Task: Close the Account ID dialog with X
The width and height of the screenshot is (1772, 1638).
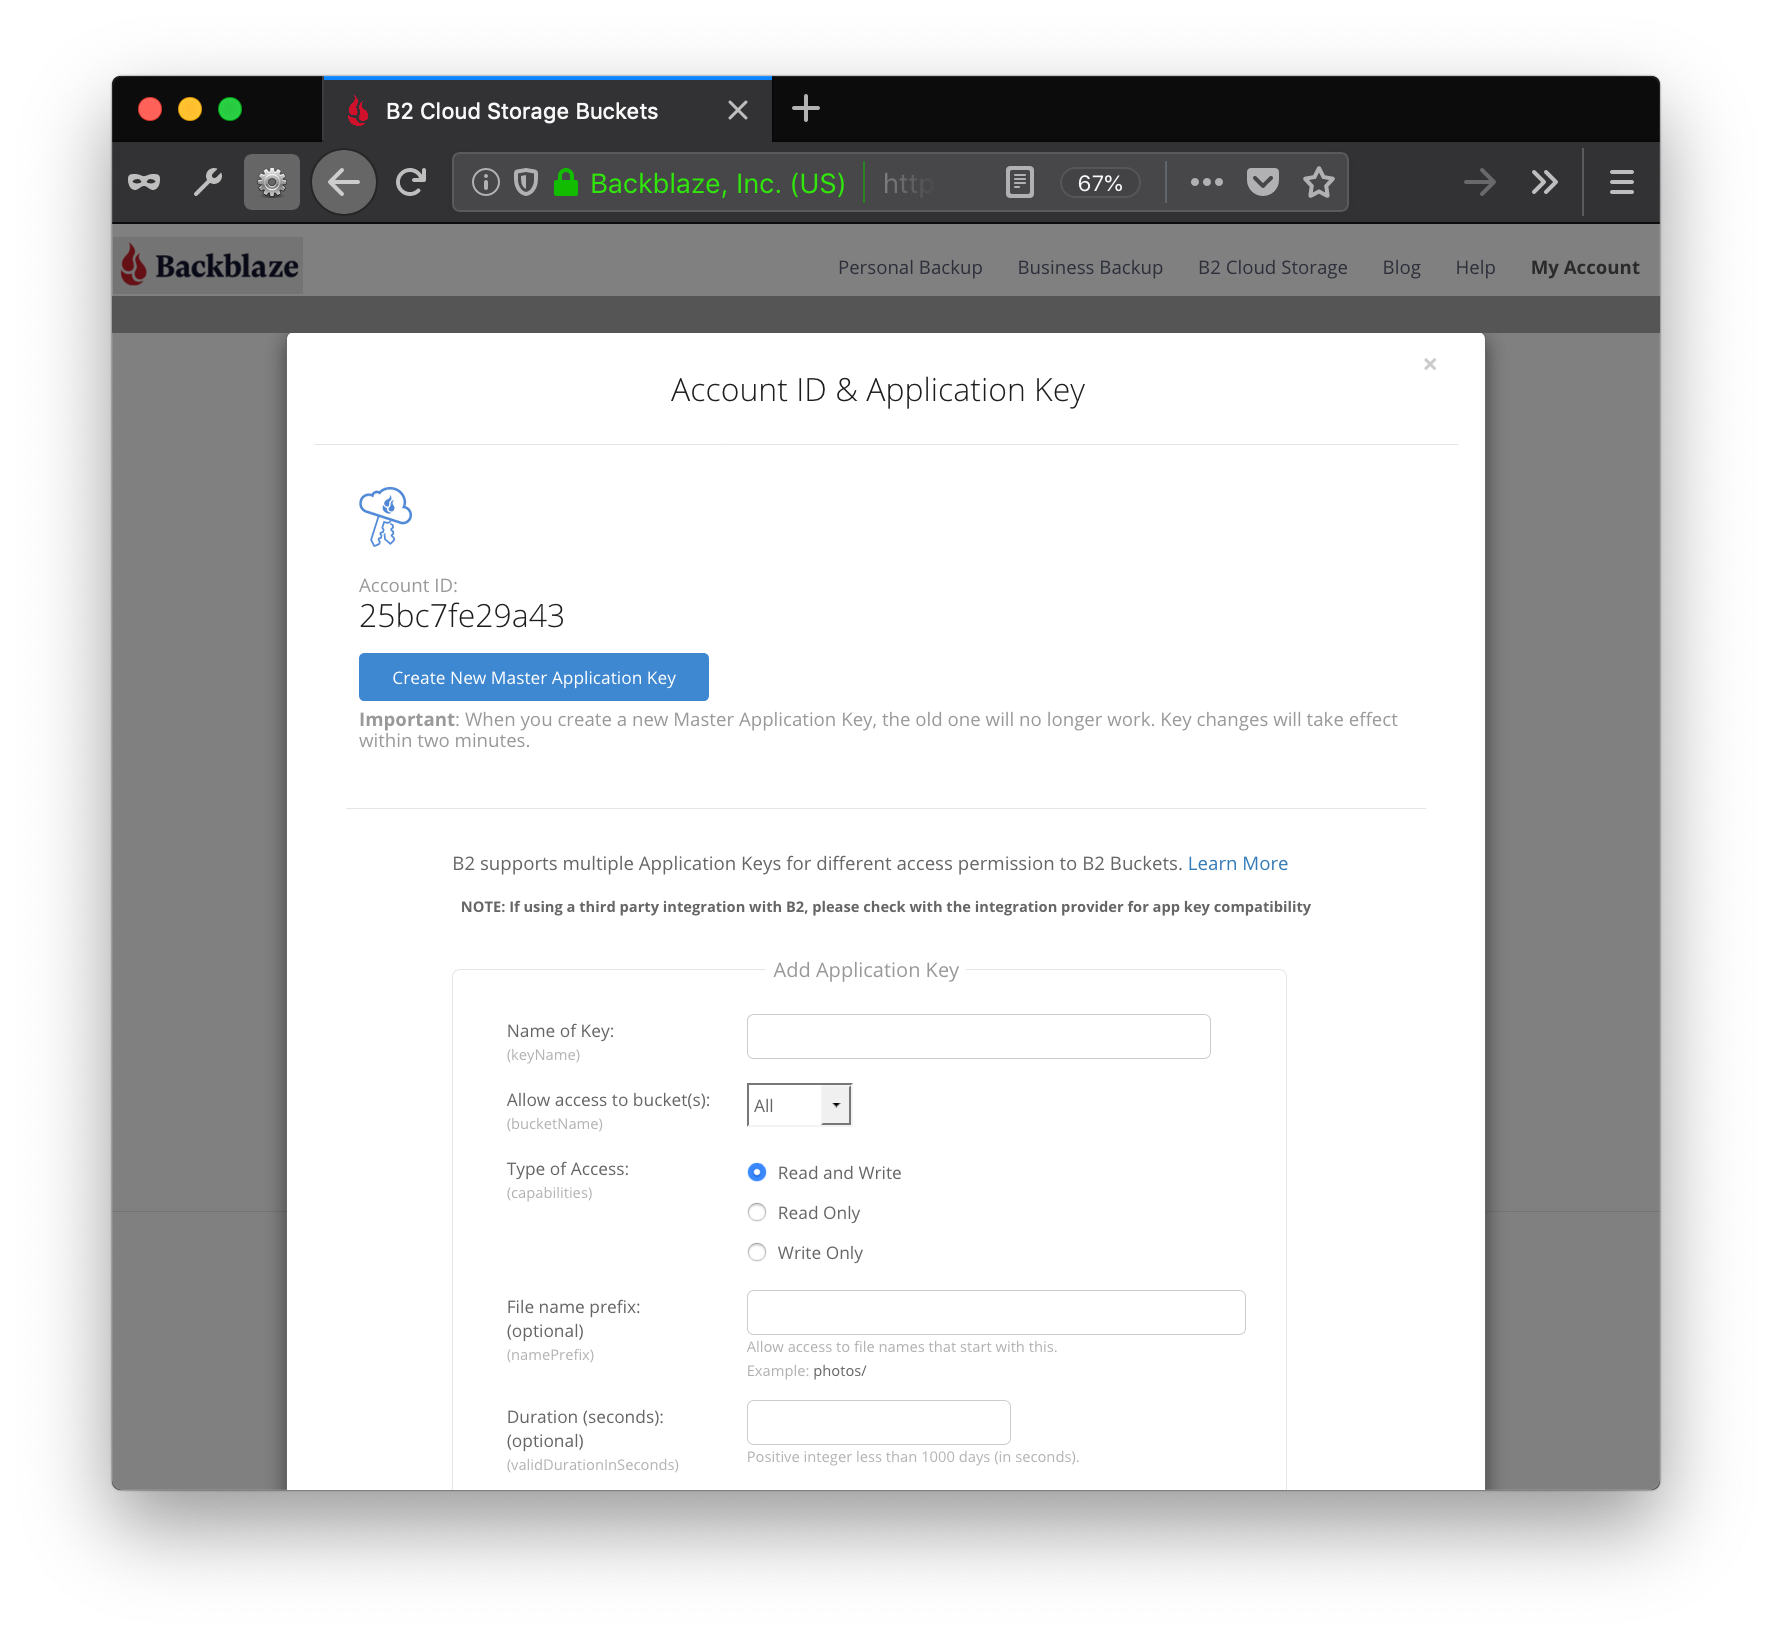Action: (1430, 364)
